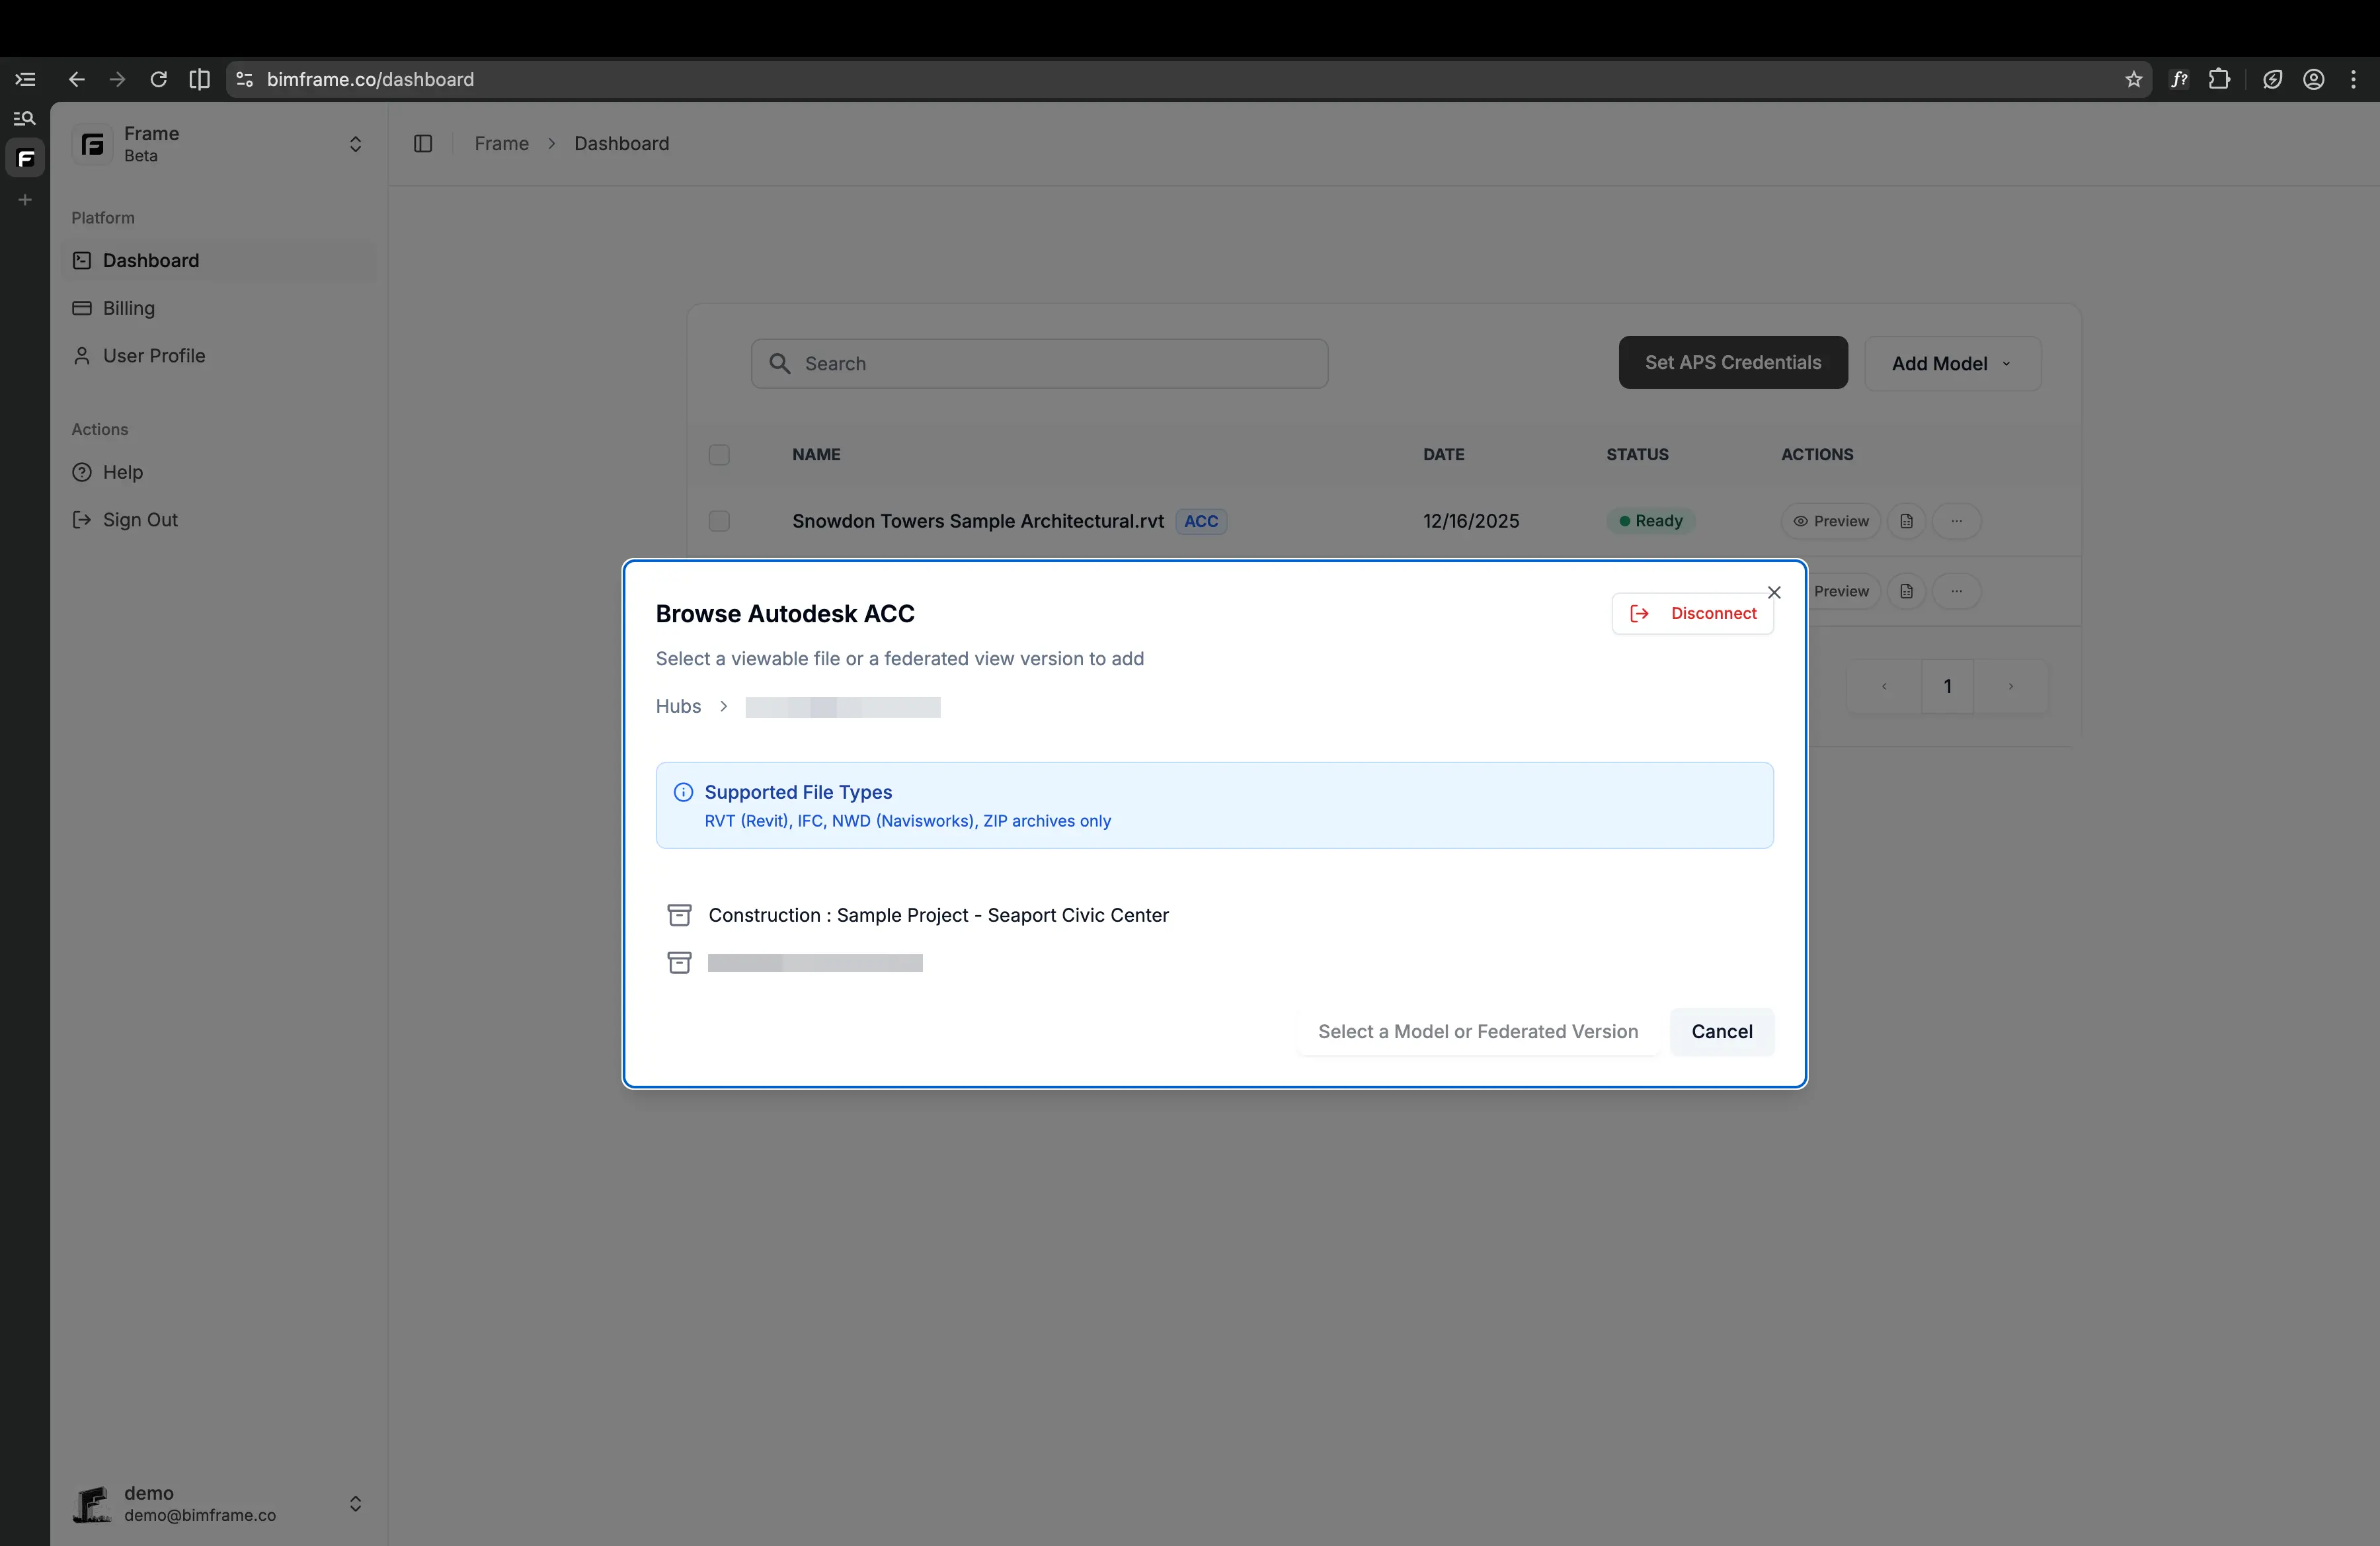Open the User Profile page
This screenshot has width=2380, height=1546.
(152, 355)
